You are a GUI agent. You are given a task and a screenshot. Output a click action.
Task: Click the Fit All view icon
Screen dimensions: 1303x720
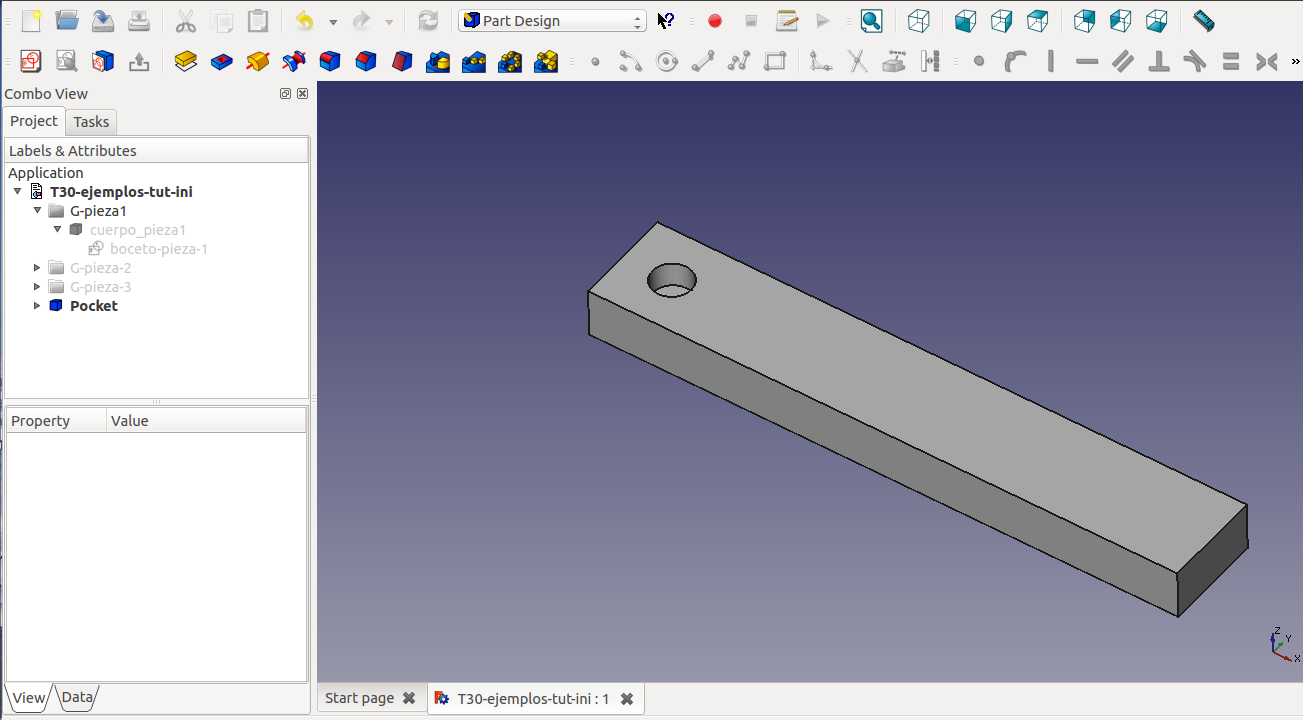tap(871, 21)
